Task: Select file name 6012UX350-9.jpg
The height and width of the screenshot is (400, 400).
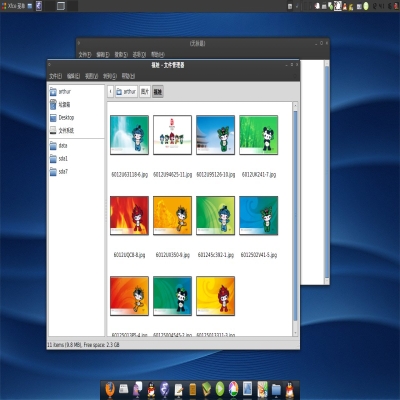Action: click(173, 255)
